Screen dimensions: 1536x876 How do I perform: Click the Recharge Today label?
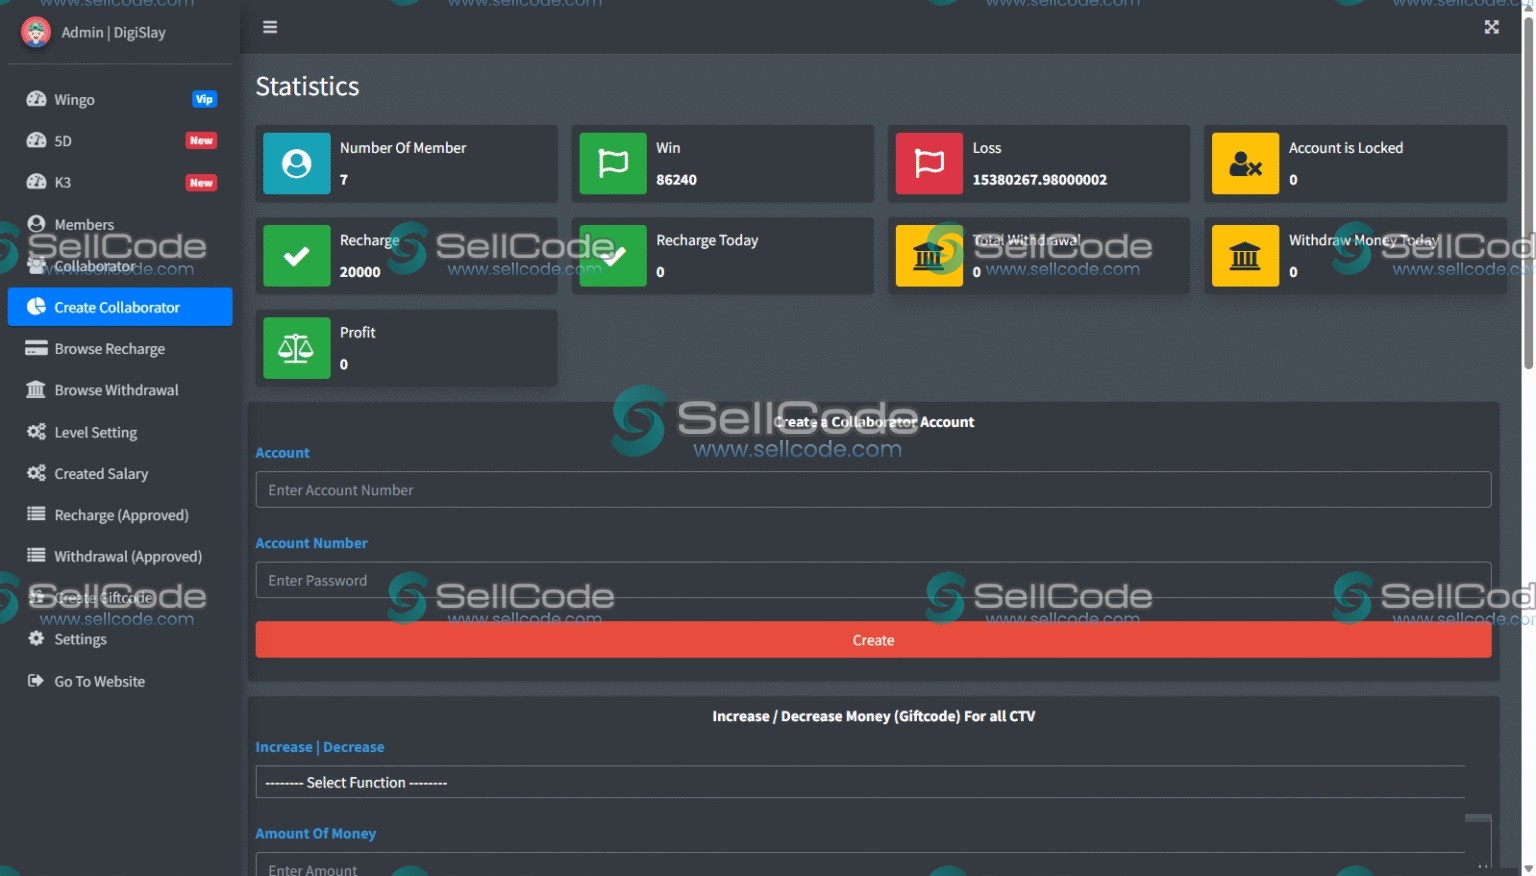(707, 240)
